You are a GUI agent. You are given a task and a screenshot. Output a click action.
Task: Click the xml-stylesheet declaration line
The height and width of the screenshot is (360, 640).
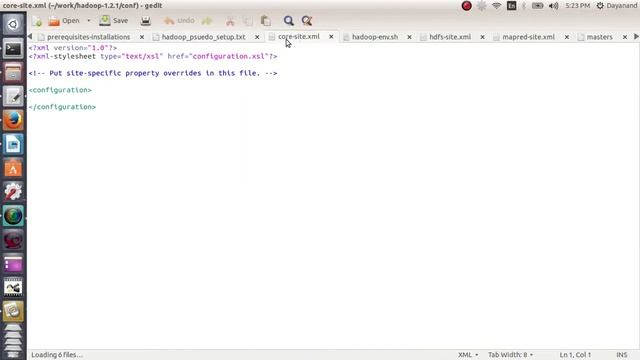[x=153, y=56]
